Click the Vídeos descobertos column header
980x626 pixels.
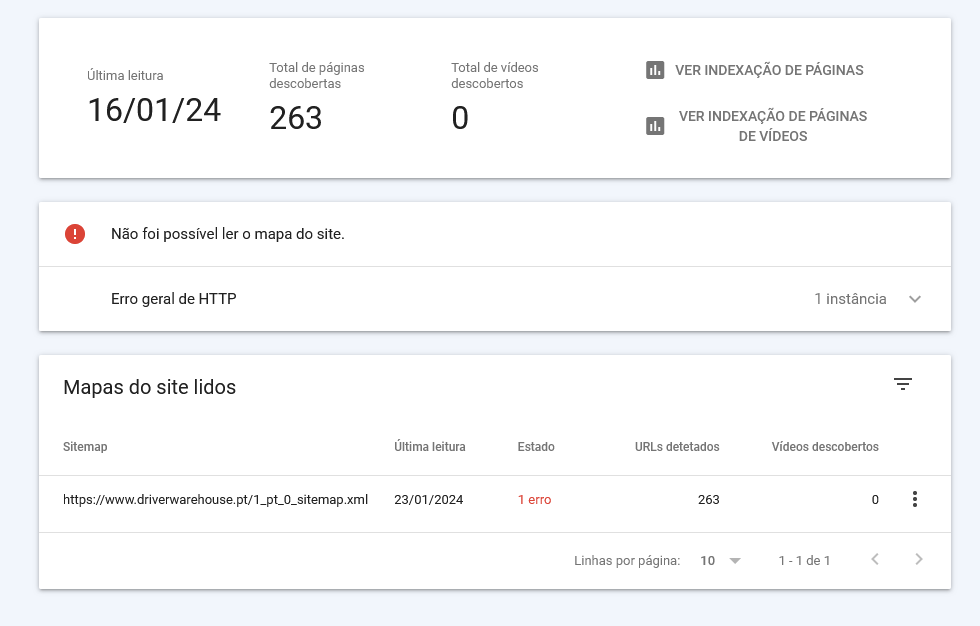click(x=825, y=447)
